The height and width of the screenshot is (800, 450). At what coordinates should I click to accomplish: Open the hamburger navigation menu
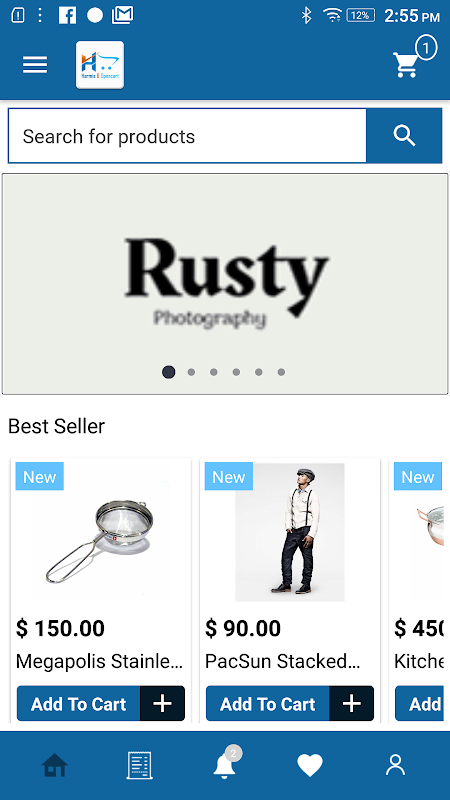[x=35, y=65]
